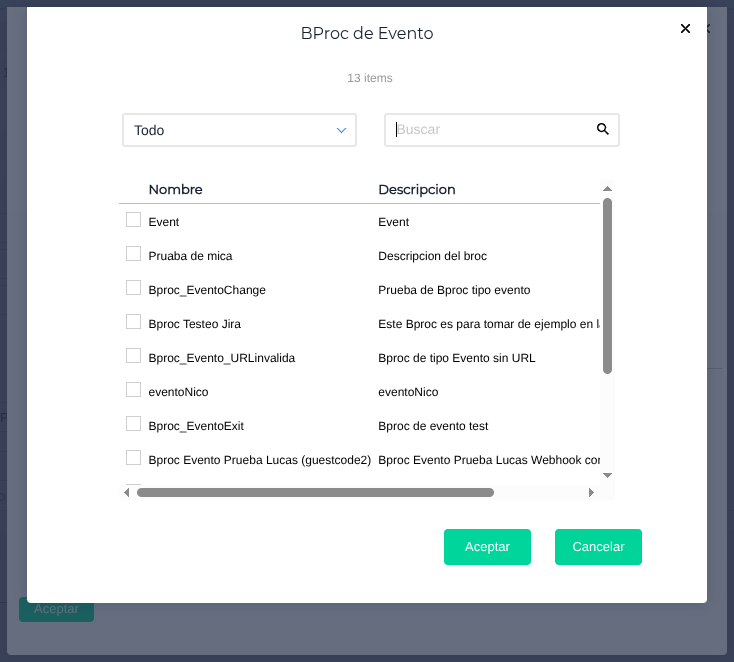This screenshot has height=662, width=734.
Task: Click the 'Bproc_EventoExit' name cell
Action: (196, 426)
